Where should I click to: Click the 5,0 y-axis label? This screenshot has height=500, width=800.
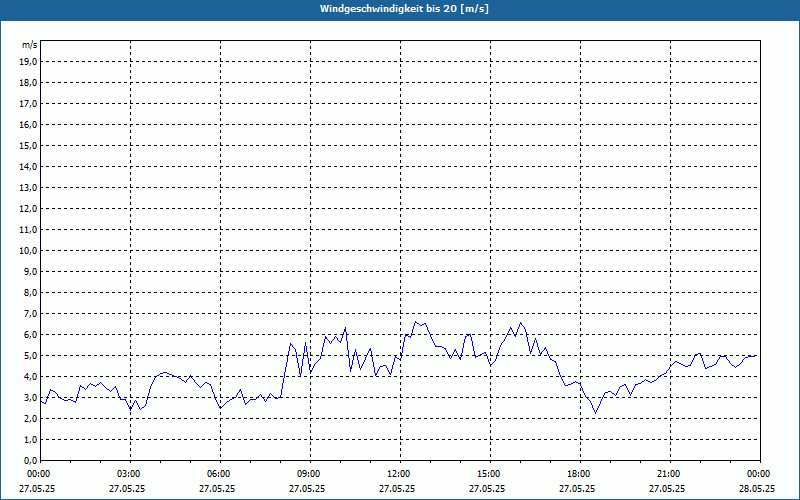click(x=30, y=356)
